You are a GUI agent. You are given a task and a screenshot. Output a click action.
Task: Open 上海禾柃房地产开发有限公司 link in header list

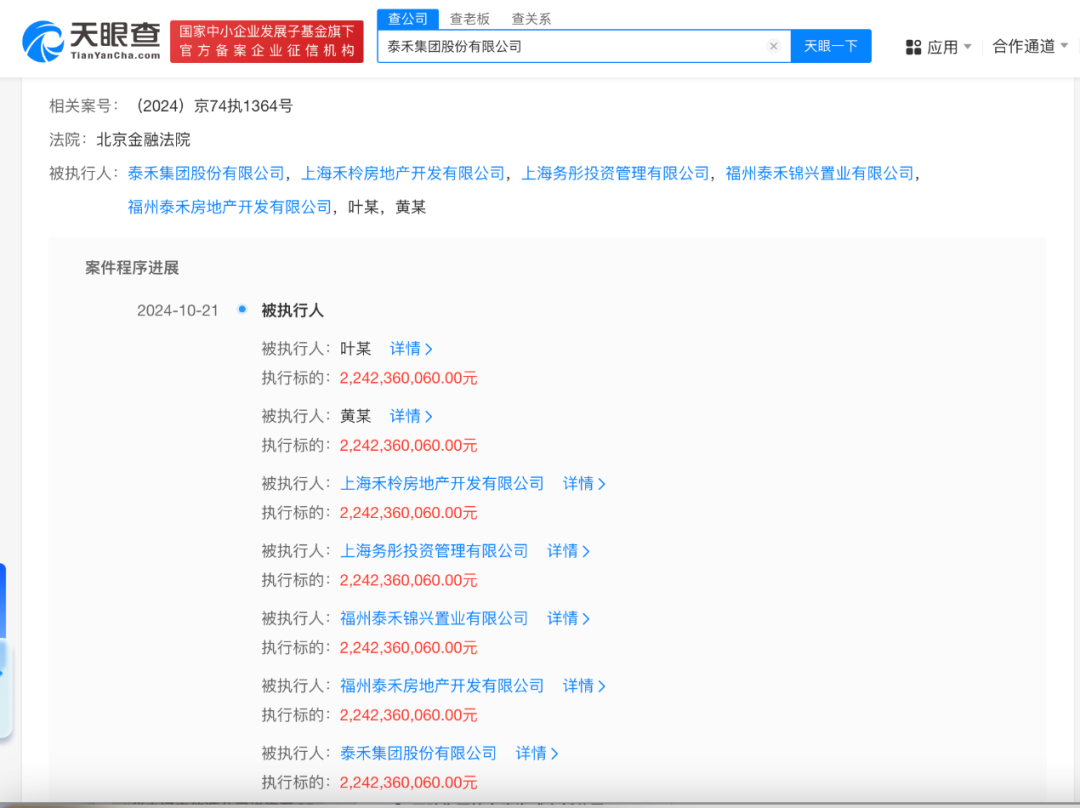[x=403, y=174]
